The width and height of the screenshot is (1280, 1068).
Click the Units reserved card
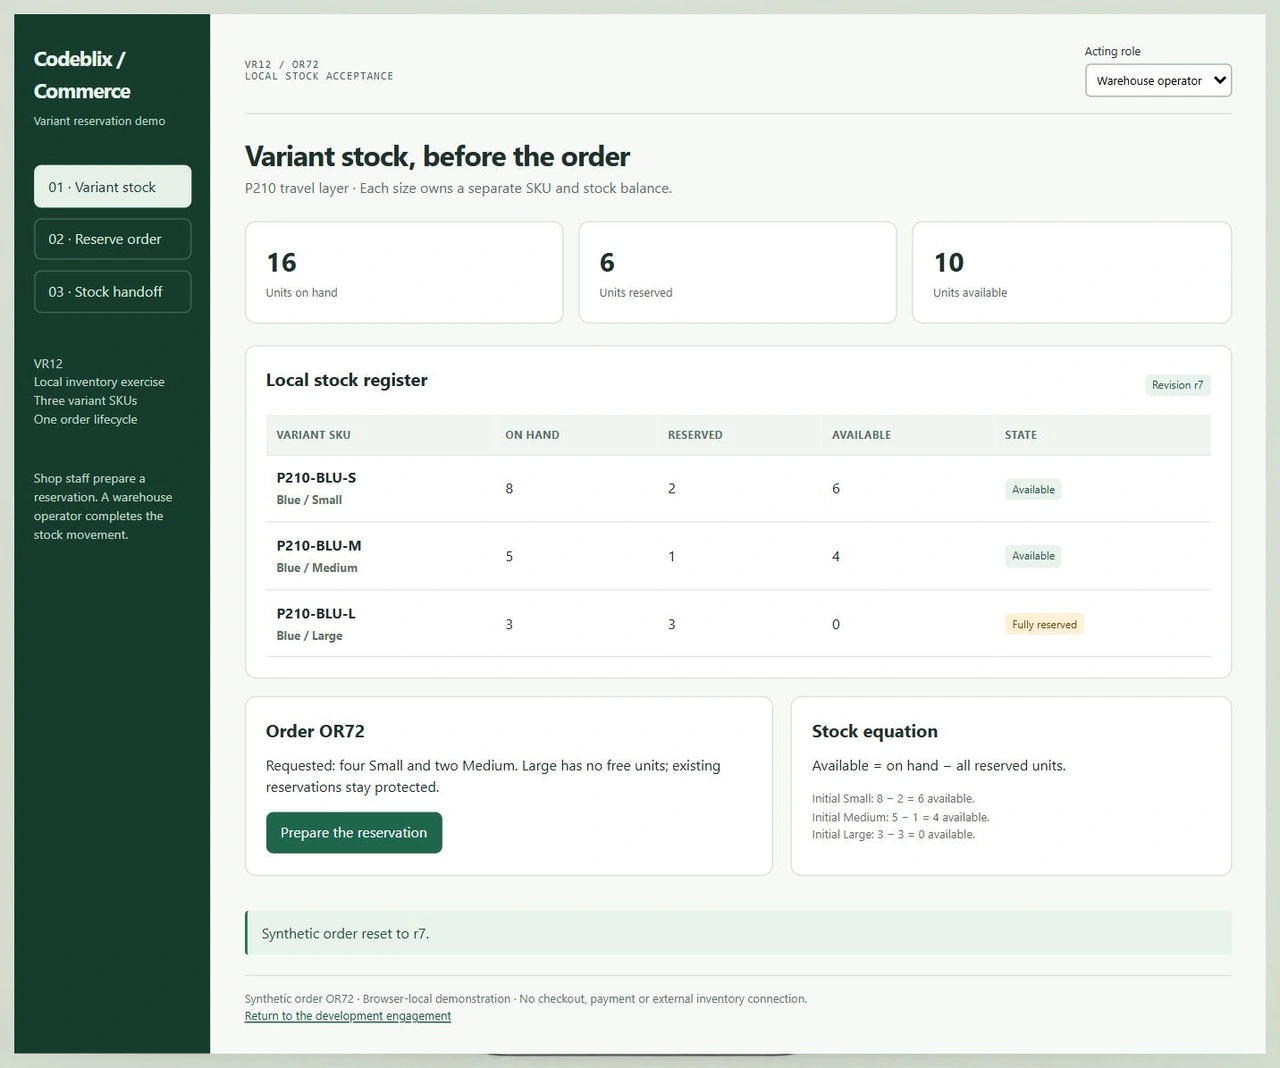pyautogui.click(x=738, y=272)
